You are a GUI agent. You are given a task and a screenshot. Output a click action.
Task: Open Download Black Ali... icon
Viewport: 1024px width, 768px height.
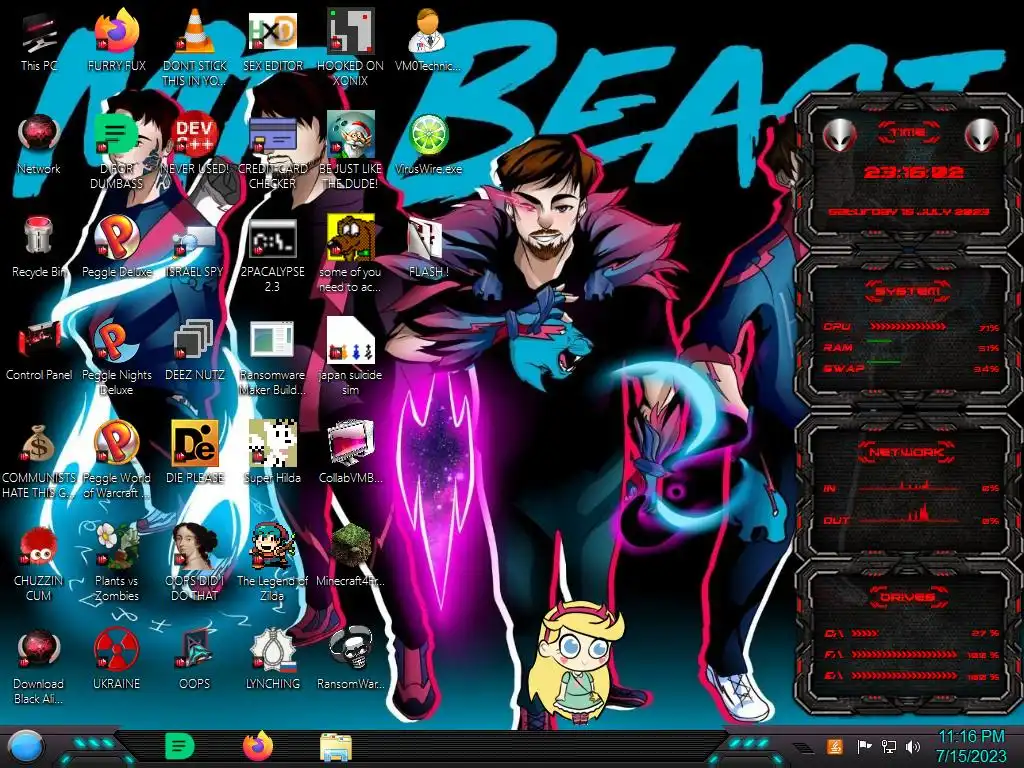(39, 665)
